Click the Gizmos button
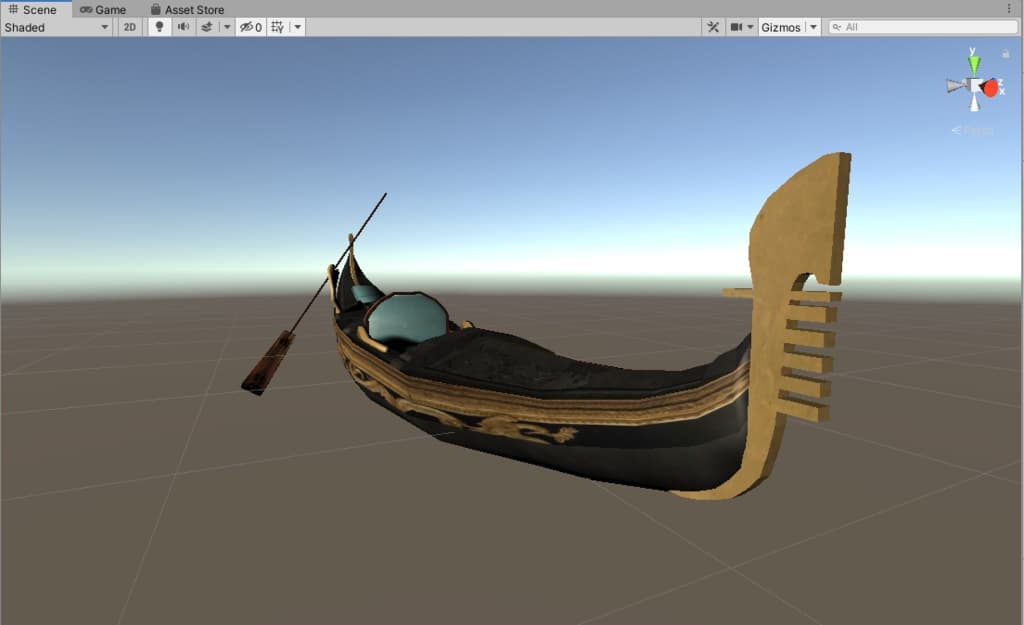This screenshot has height=625, width=1024. (781, 27)
